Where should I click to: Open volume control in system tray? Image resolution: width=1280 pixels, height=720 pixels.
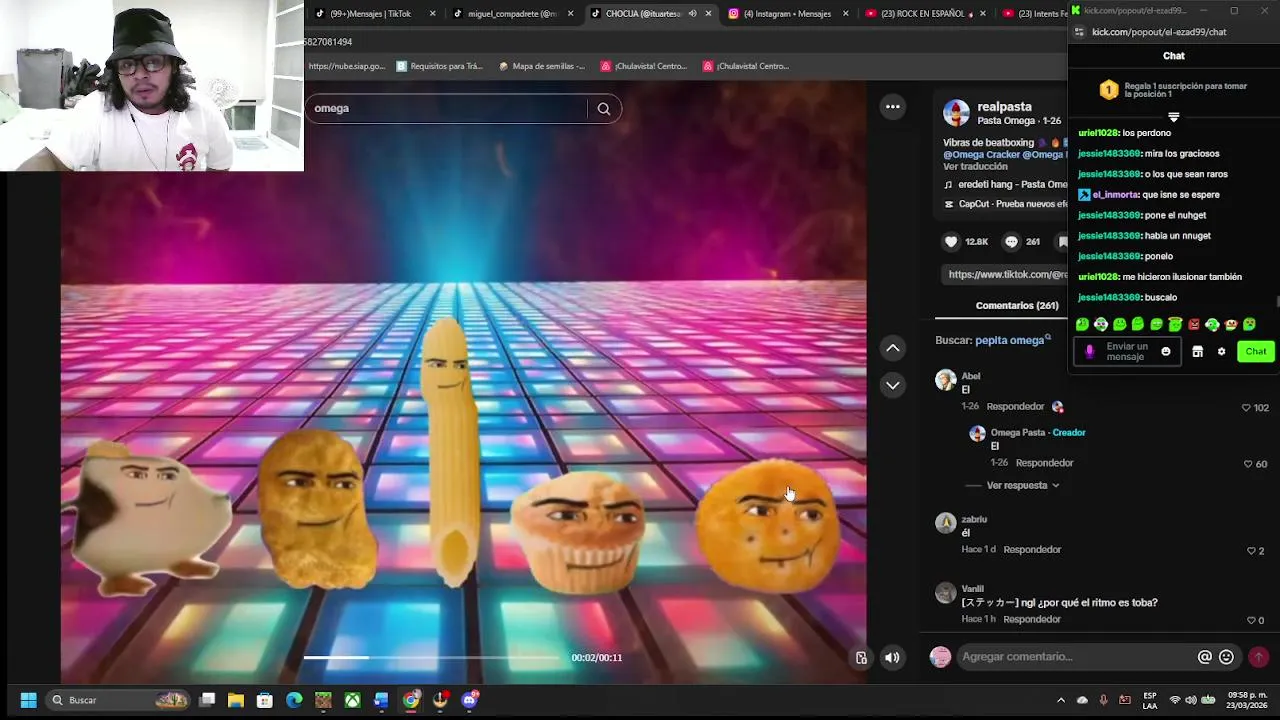pyautogui.click(x=1190, y=700)
